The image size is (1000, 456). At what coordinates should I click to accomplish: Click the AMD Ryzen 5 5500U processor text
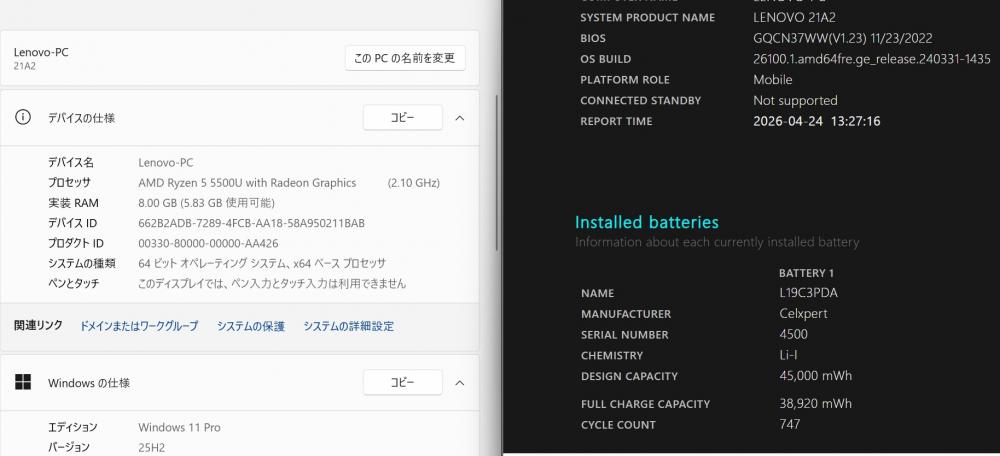tap(247, 183)
